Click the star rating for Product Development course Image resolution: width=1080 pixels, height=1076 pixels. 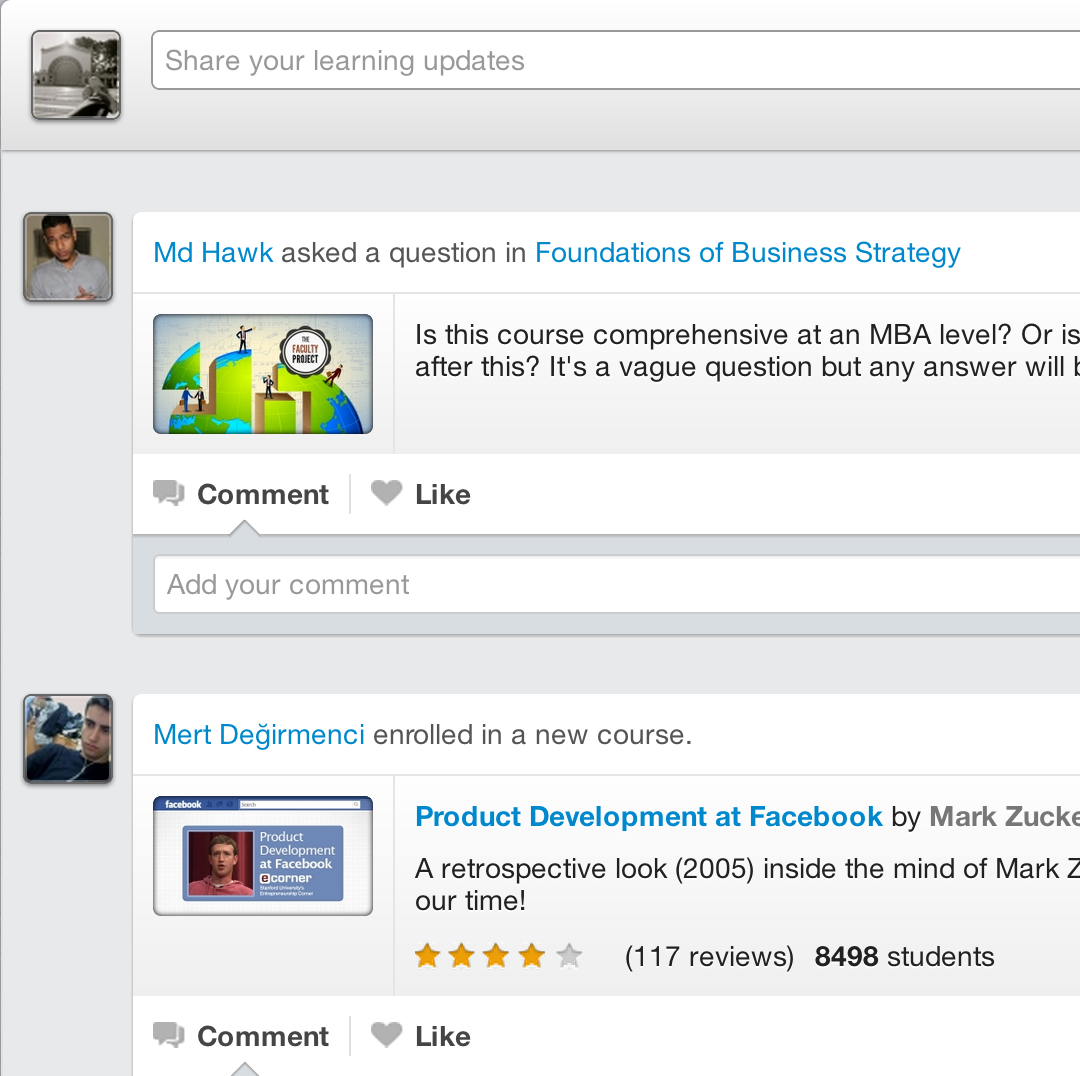point(498,956)
